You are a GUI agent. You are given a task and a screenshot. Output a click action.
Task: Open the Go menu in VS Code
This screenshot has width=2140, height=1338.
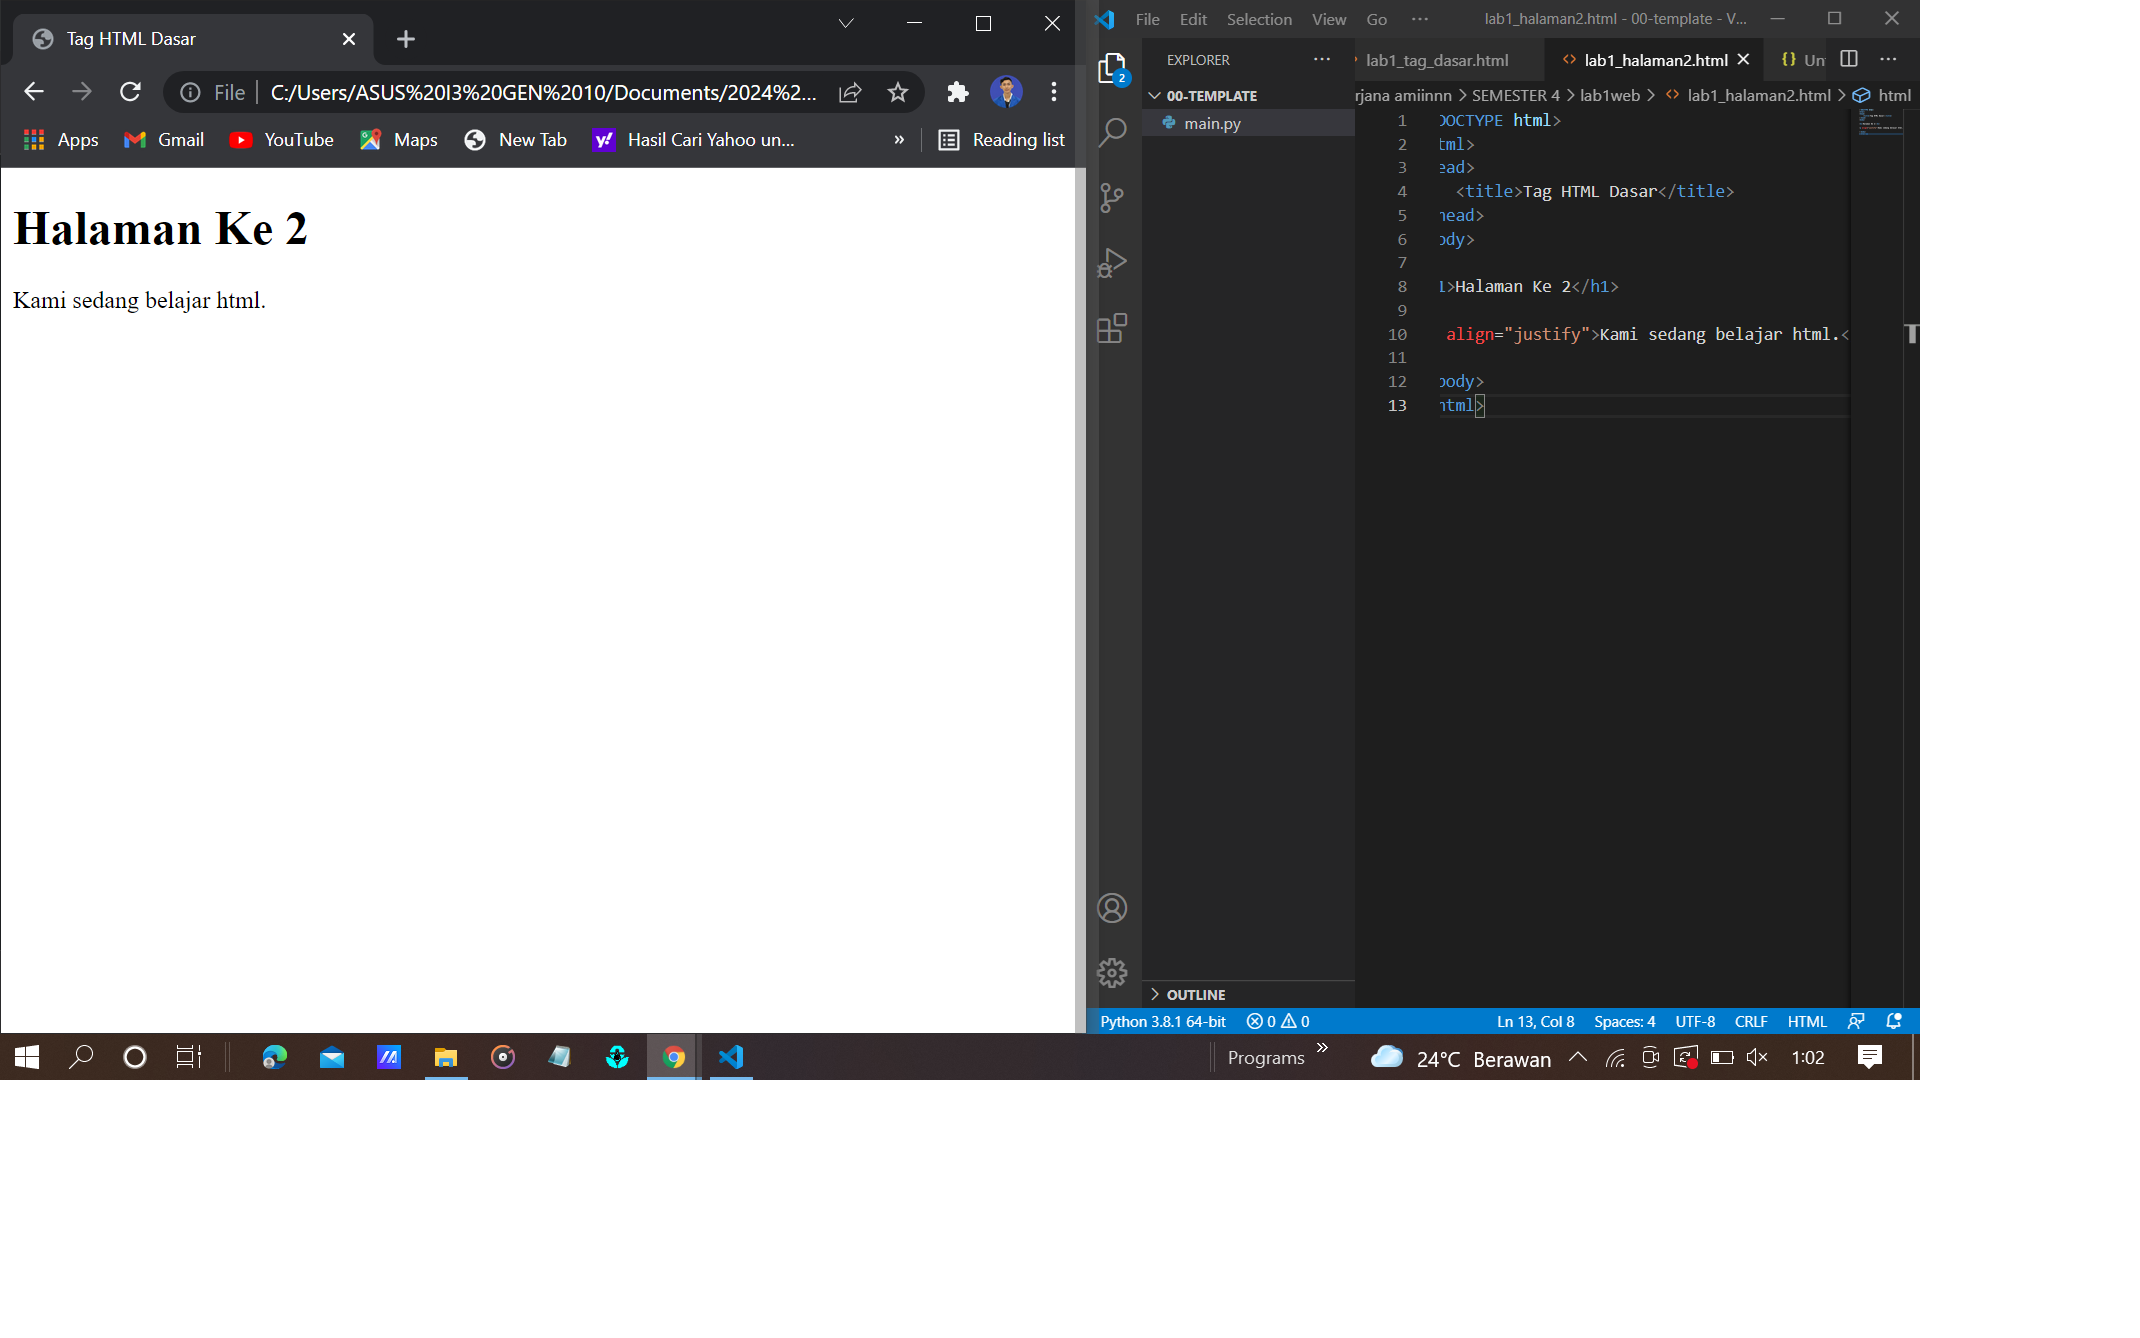pyautogui.click(x=1377, y=19)
